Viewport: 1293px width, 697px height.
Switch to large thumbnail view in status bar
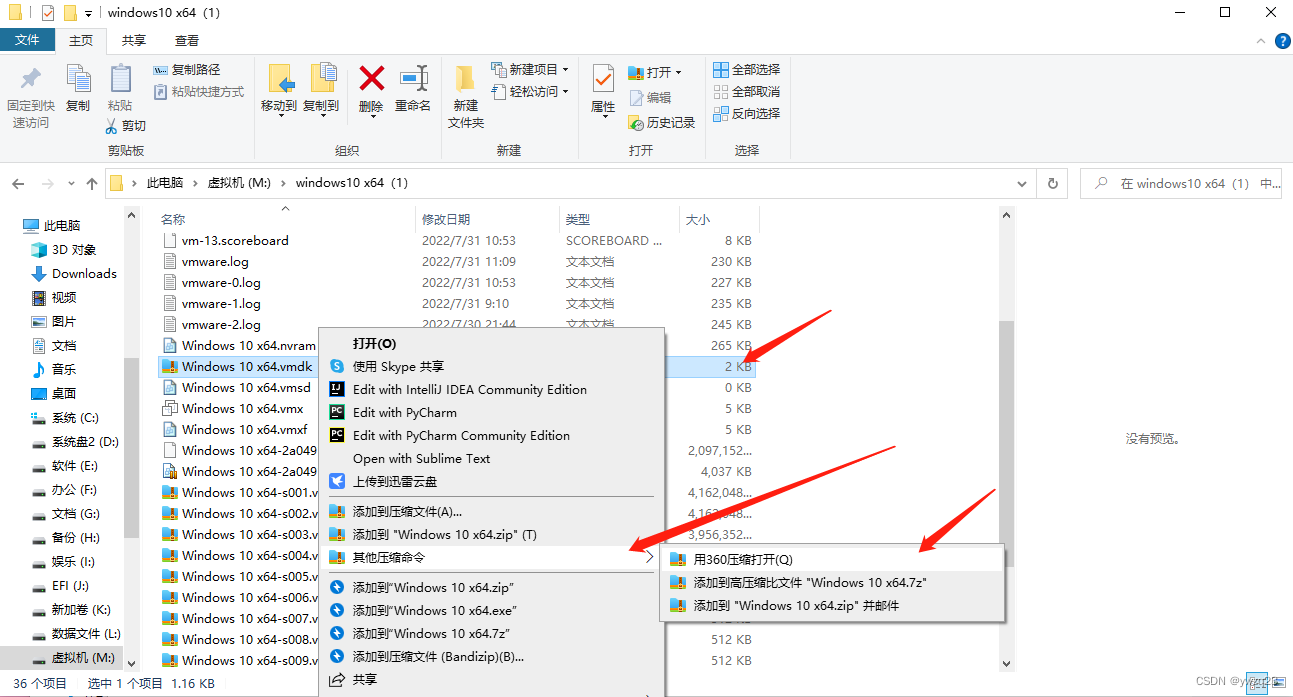1279,683
